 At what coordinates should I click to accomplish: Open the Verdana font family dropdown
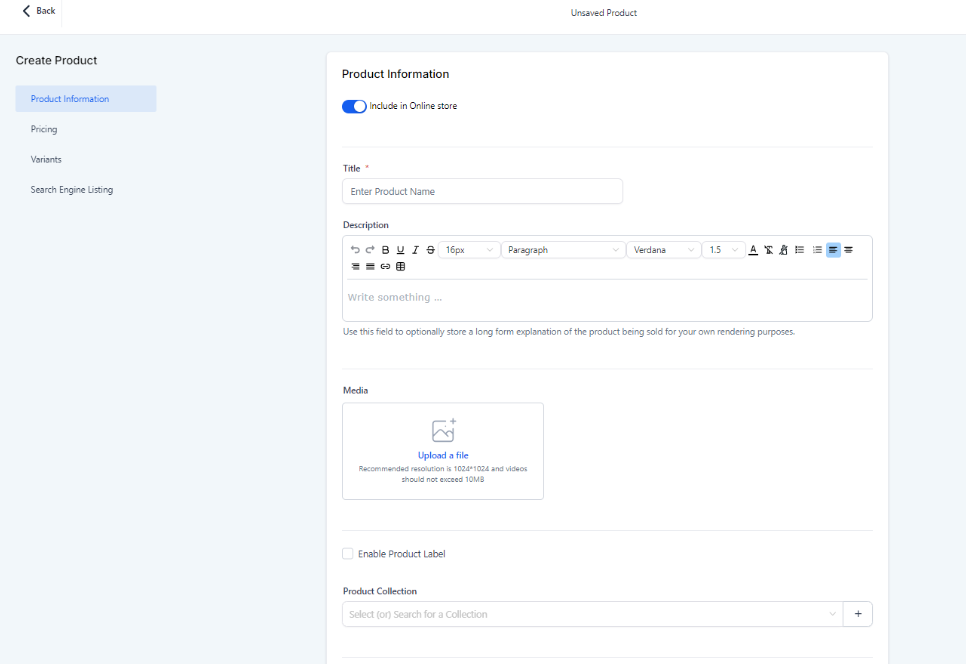click(x=664, y=250)
